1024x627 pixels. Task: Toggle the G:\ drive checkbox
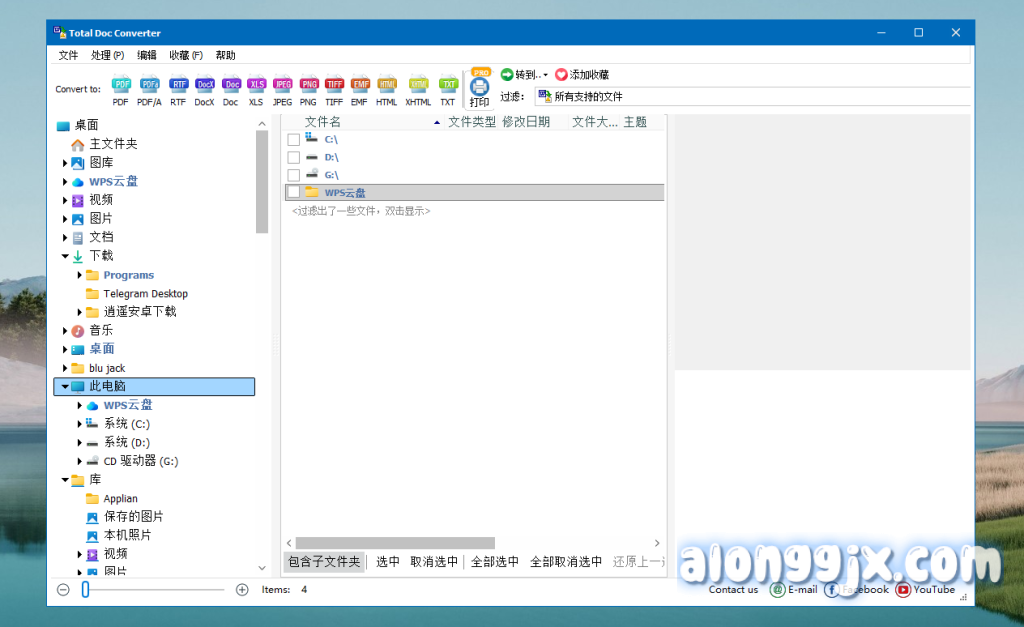[294, 175]
